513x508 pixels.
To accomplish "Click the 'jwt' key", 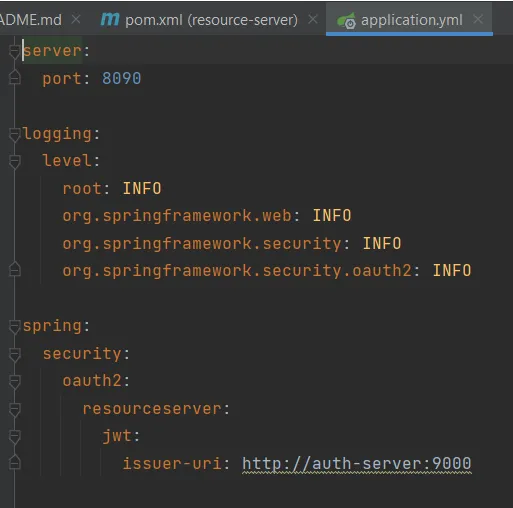I will pos(117,437).
